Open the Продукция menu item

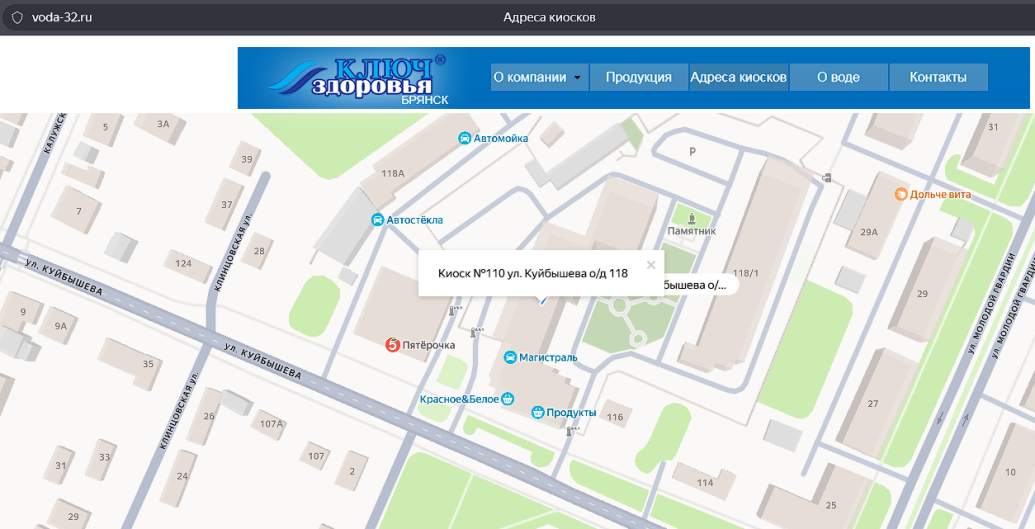[638, 77]
